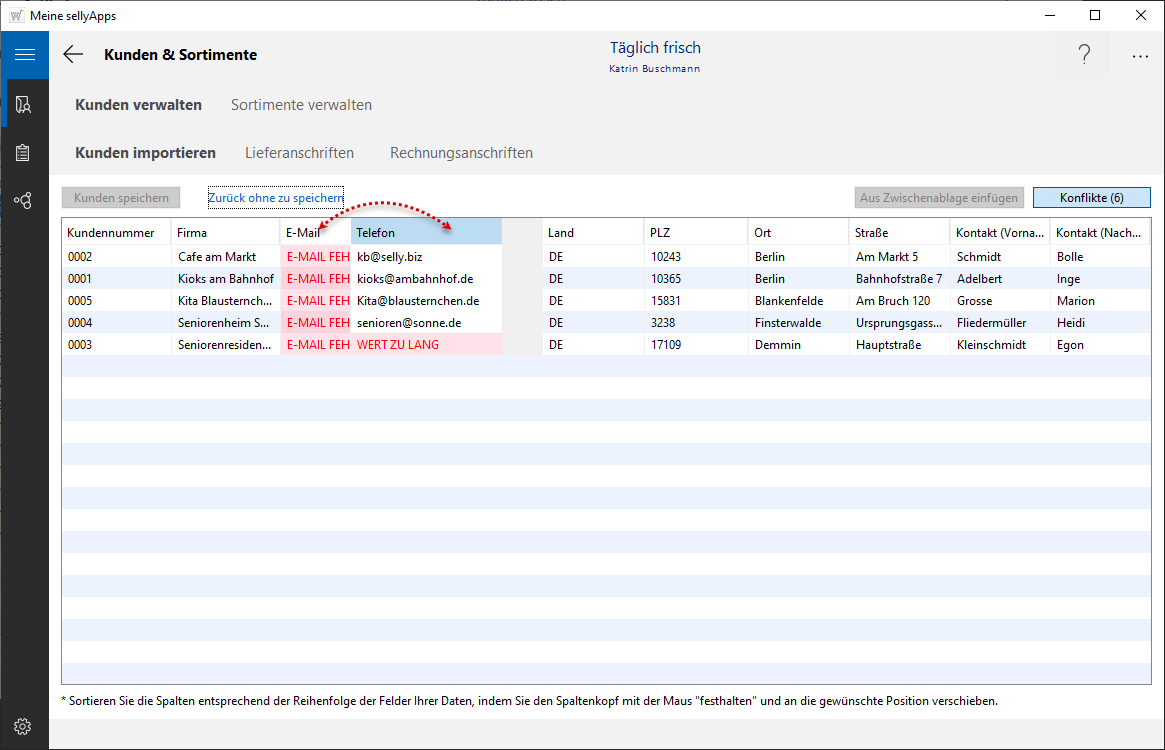Open the customers and assortments sidebar icon
The width and height of the screenshot is (1165, 750).
pyautogui.click(x=24, y=104)
